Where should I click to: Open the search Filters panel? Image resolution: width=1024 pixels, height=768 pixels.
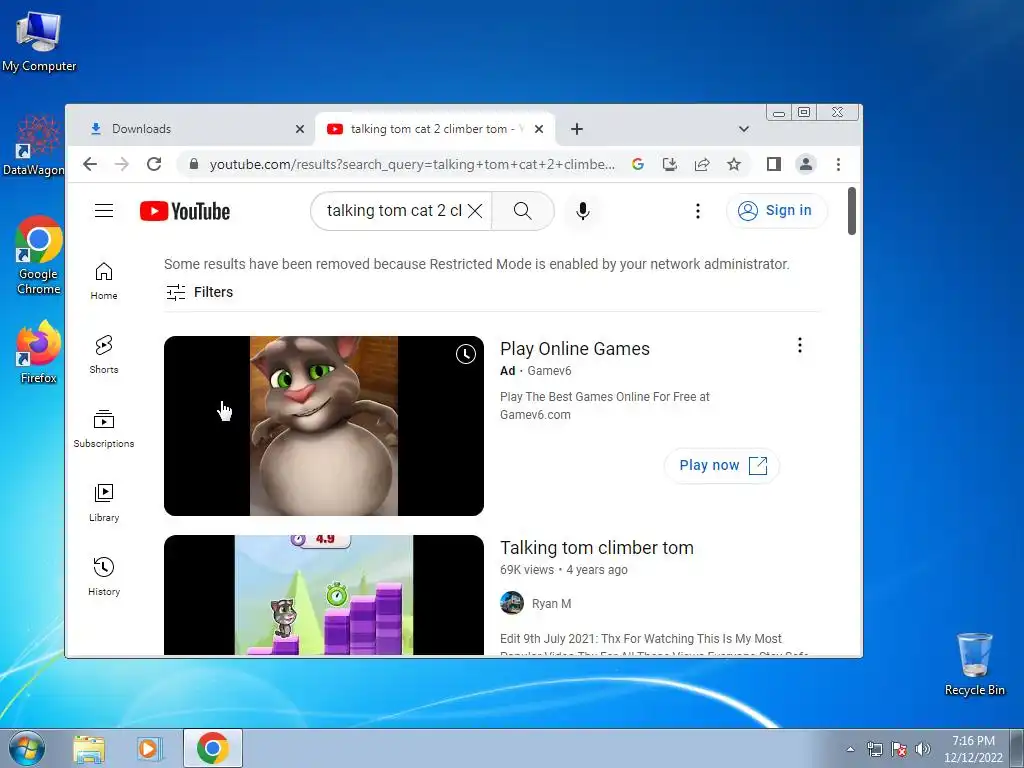(200, 292)
